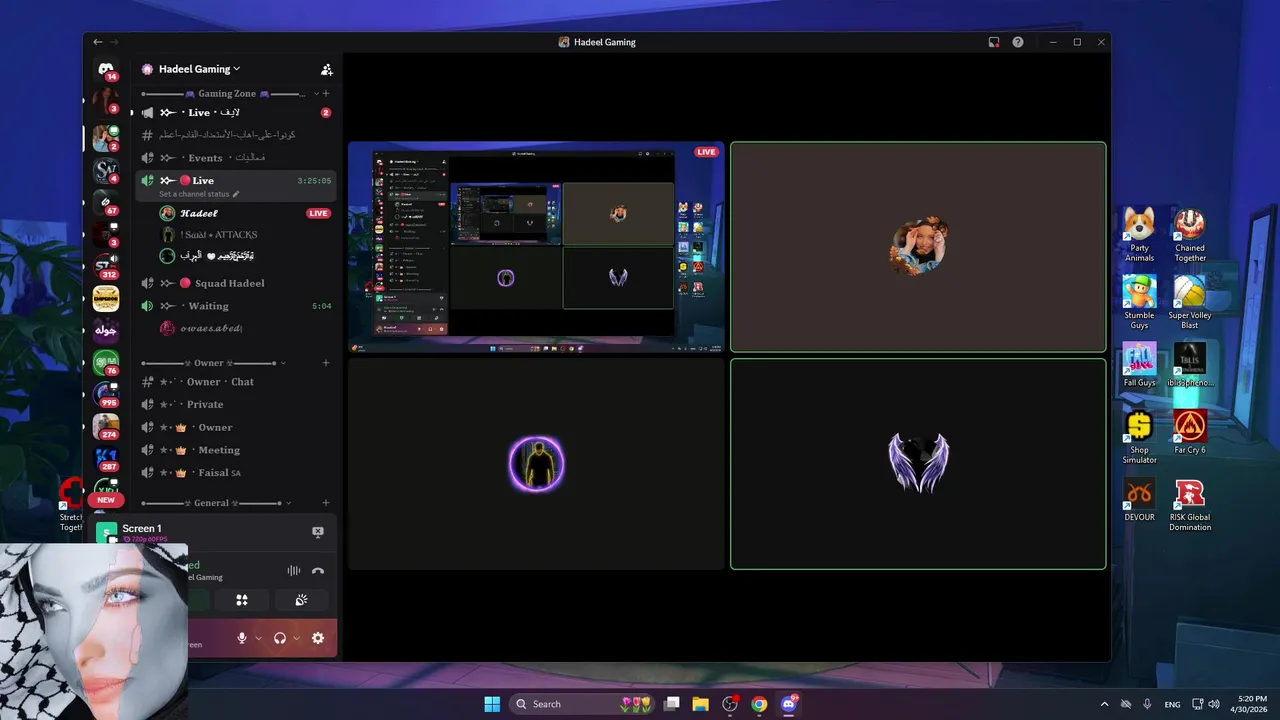
Task: Join the Waiting voice channel
Action: click(x=235, y=306)
